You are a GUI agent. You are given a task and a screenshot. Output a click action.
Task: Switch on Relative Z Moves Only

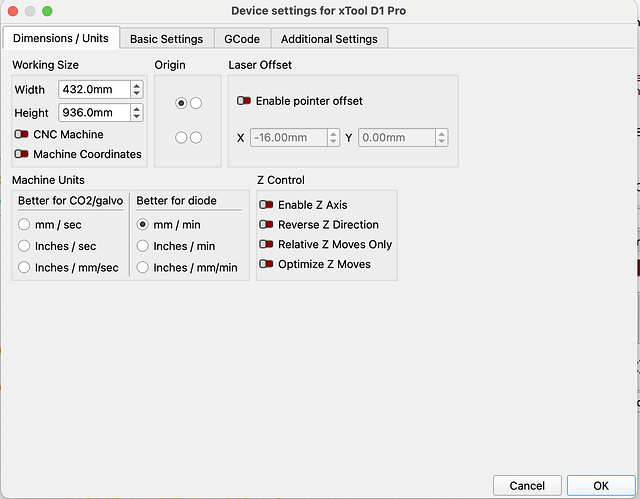[266, 244]
